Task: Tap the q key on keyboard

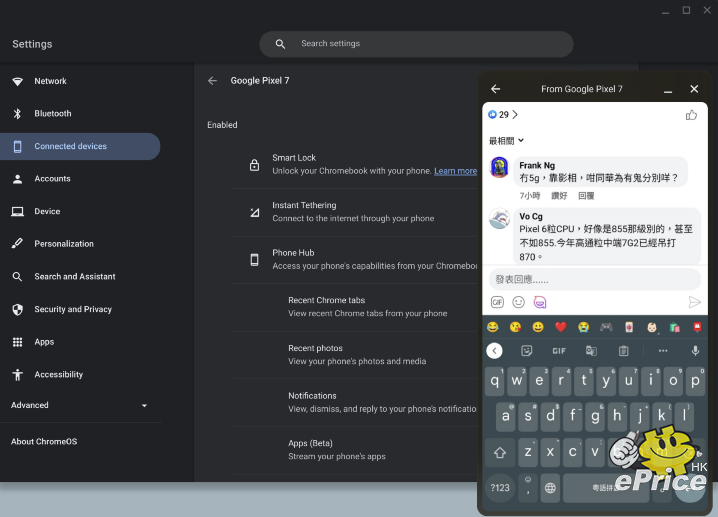Action: click(x=495, y=381)
